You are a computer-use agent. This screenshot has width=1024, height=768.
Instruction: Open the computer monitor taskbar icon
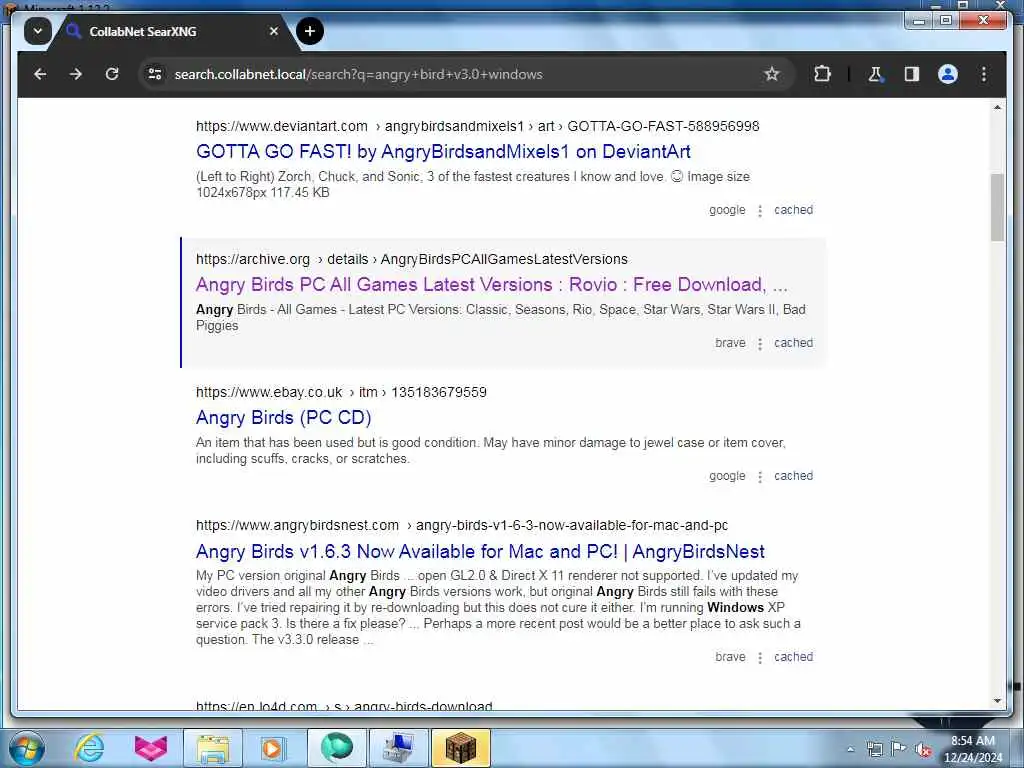pyautogui.click(x=398, y=748)
